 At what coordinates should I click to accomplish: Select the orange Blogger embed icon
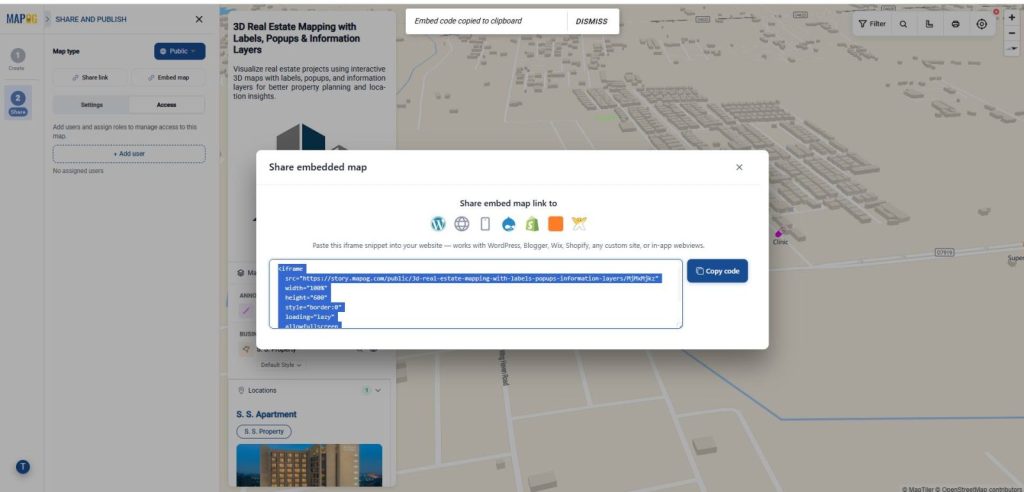click(555, 224)
